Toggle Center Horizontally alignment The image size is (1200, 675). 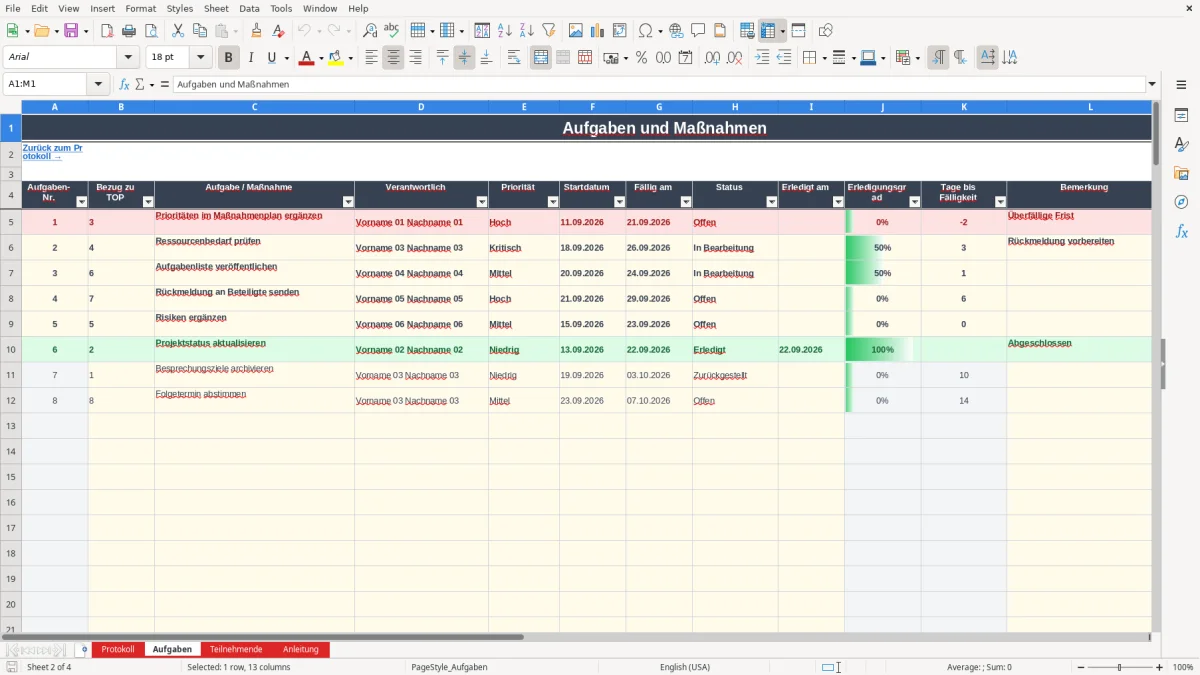tap(394, 58)
